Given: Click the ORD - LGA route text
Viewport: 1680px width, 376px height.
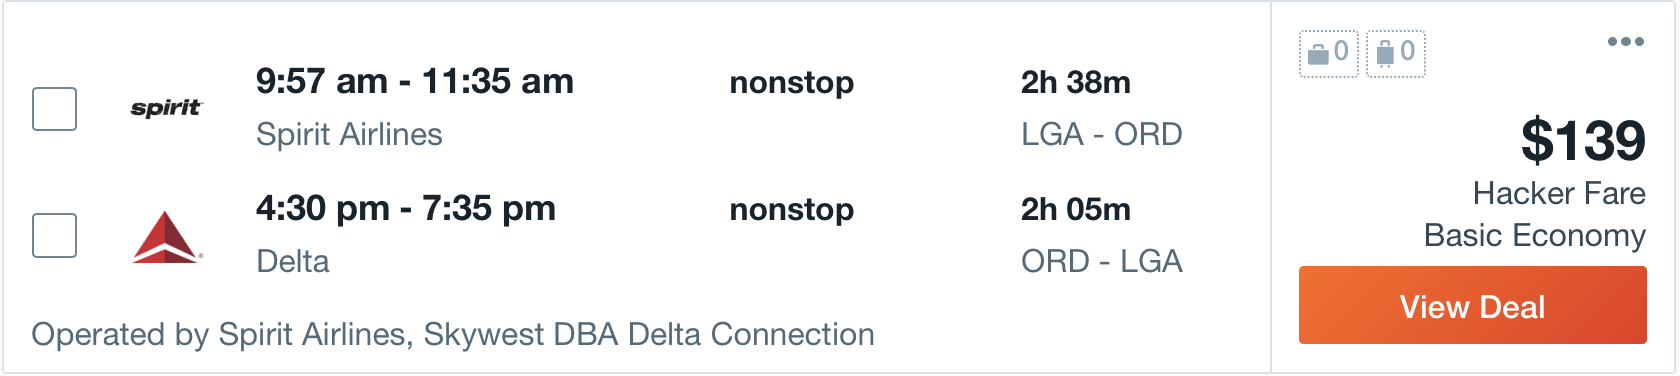Looking at the screenshot, I should 1101,261.
